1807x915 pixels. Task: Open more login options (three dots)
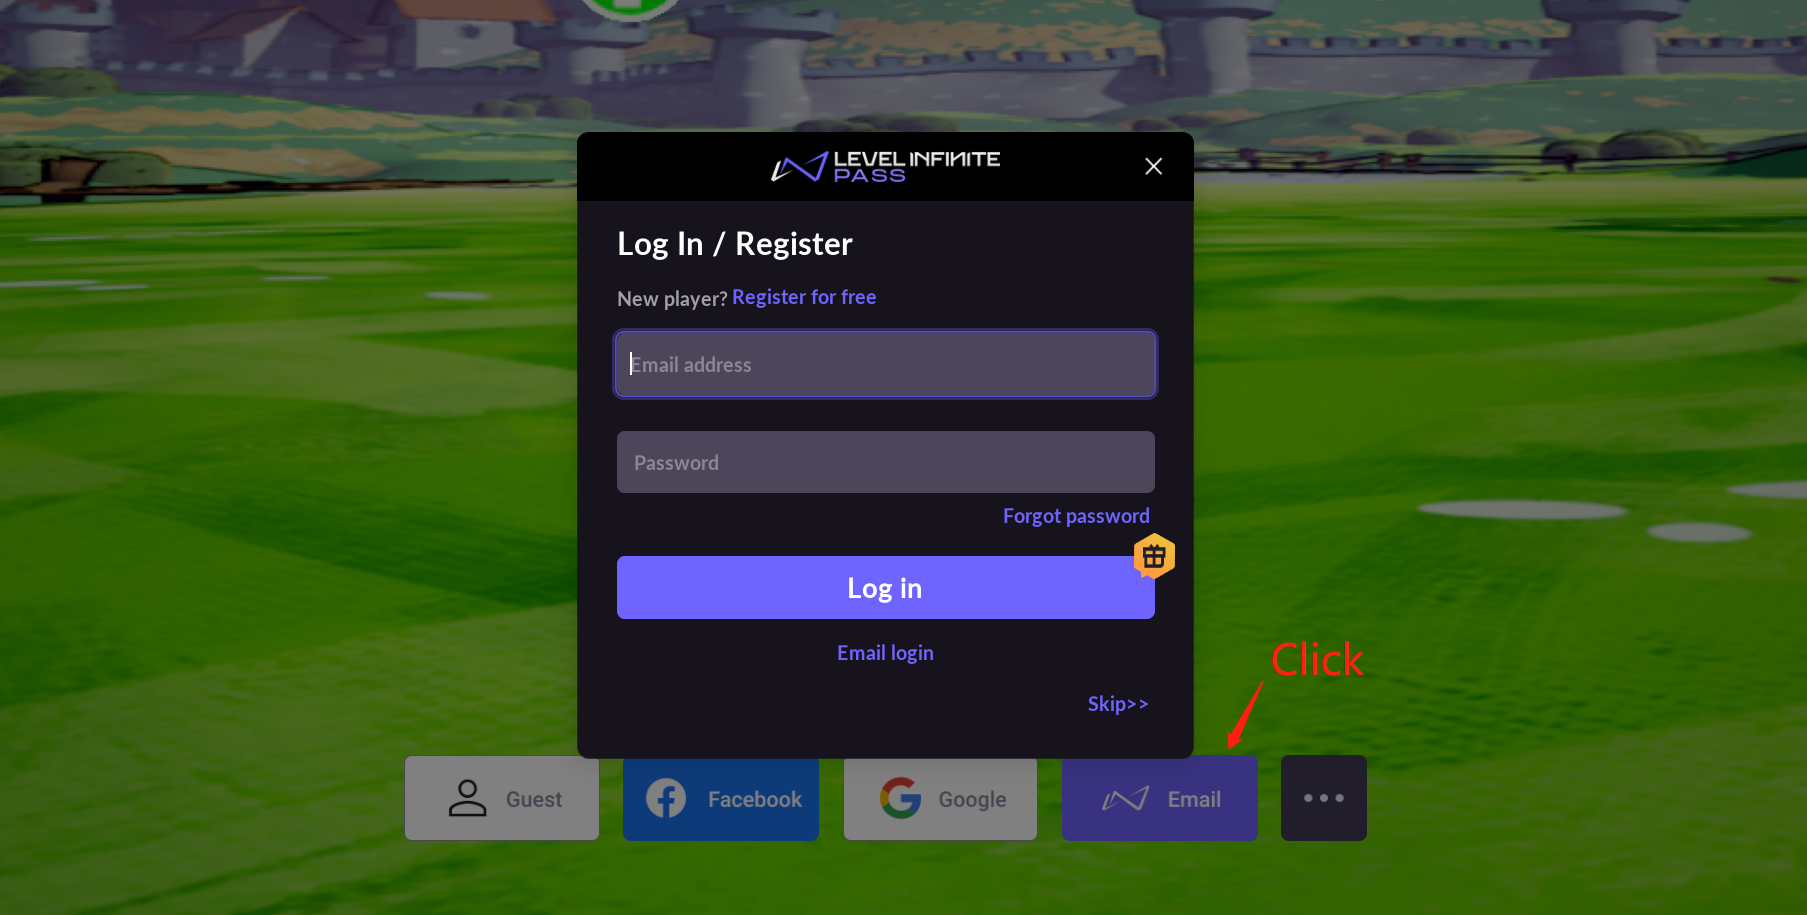[x=1324, y=798]
